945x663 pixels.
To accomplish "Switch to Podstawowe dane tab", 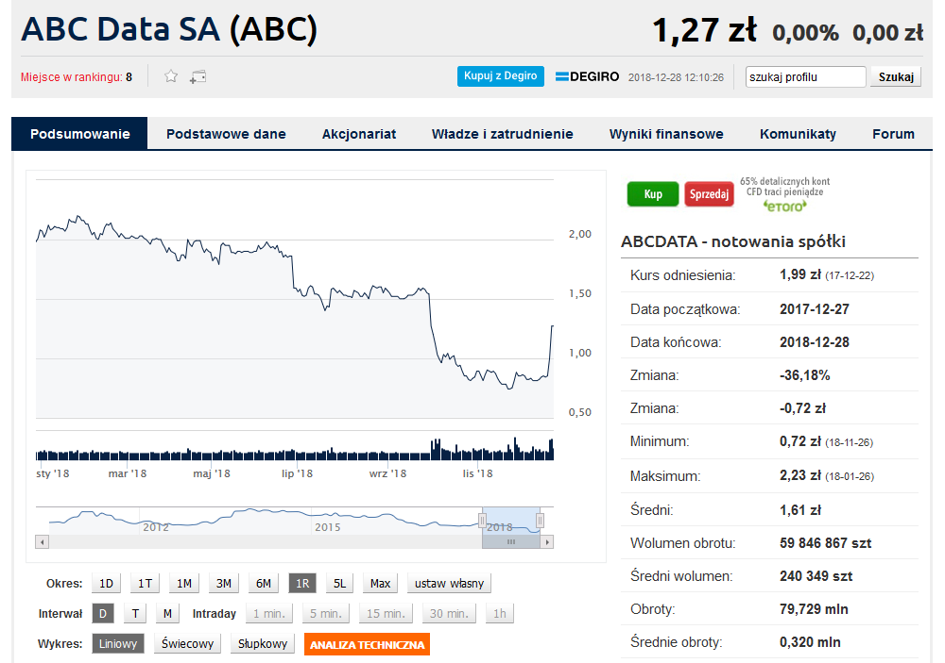I will click(226, 134).
